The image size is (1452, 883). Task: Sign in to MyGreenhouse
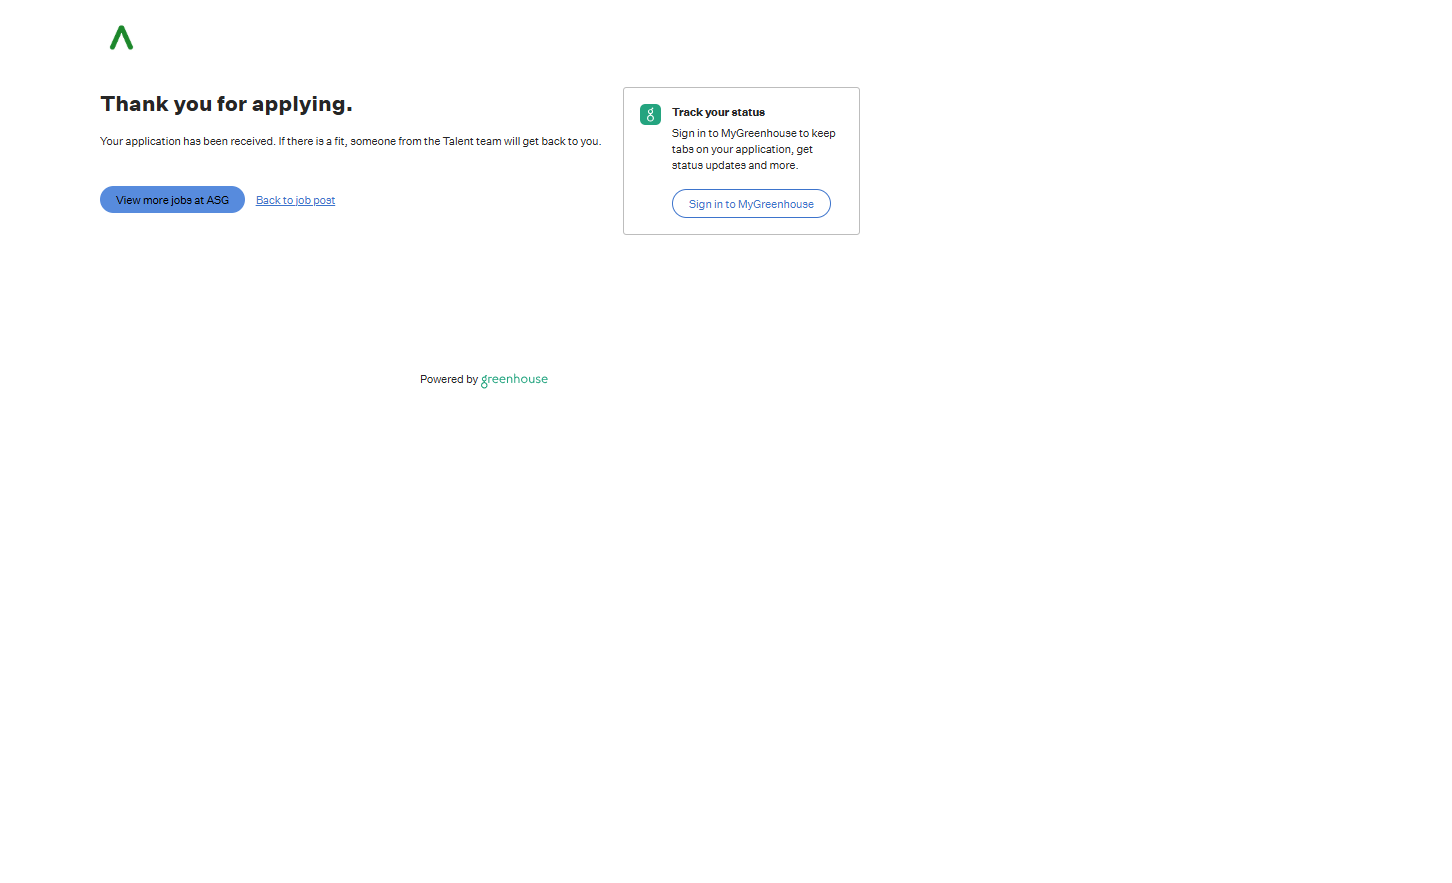click(751, 204)
